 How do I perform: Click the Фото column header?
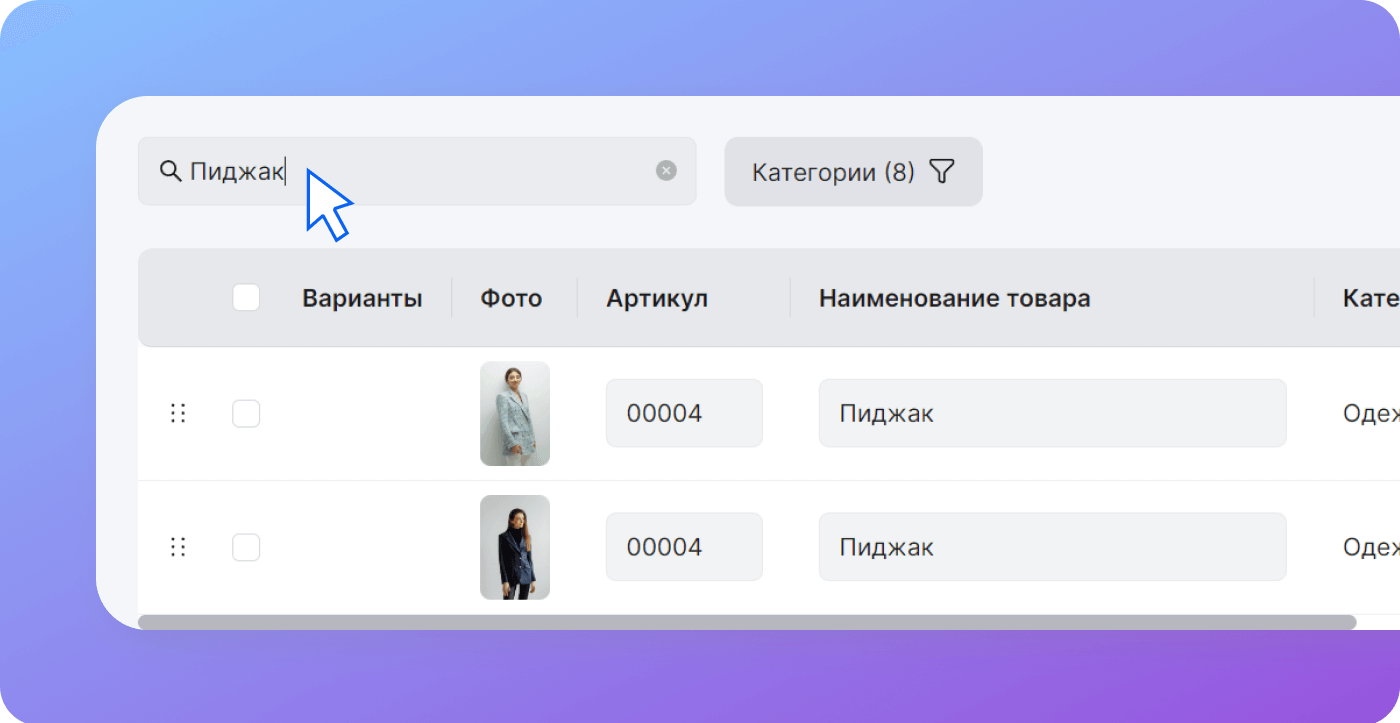pos(511,298)
